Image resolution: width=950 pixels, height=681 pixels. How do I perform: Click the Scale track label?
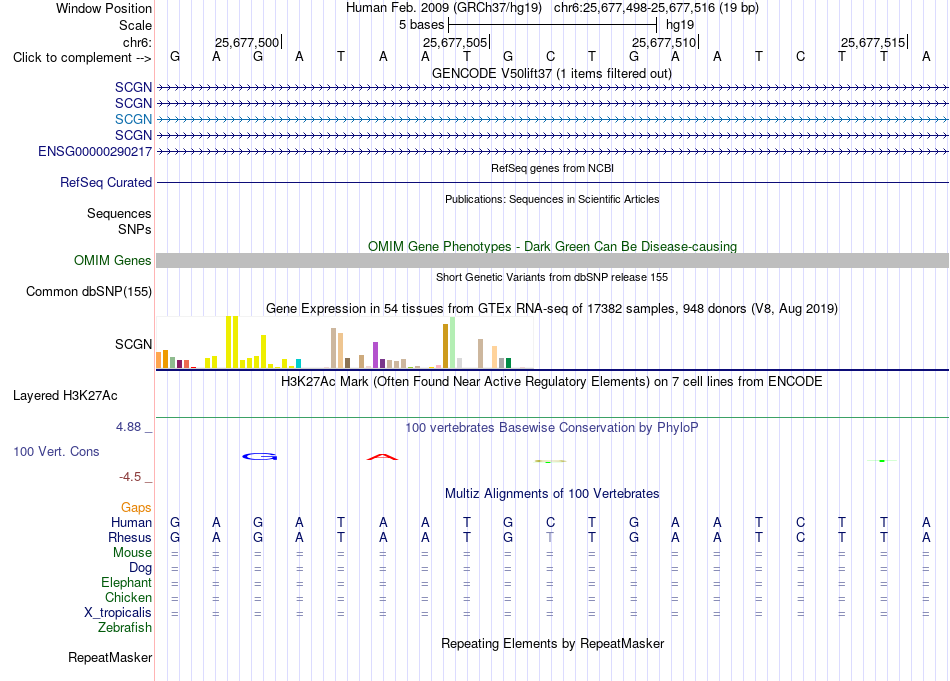click(135, 25)
